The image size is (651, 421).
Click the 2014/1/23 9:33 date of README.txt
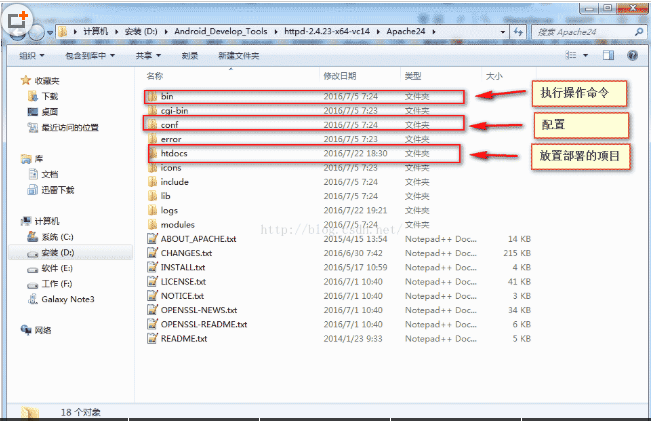pyautogui.click(x=353, y=338)
